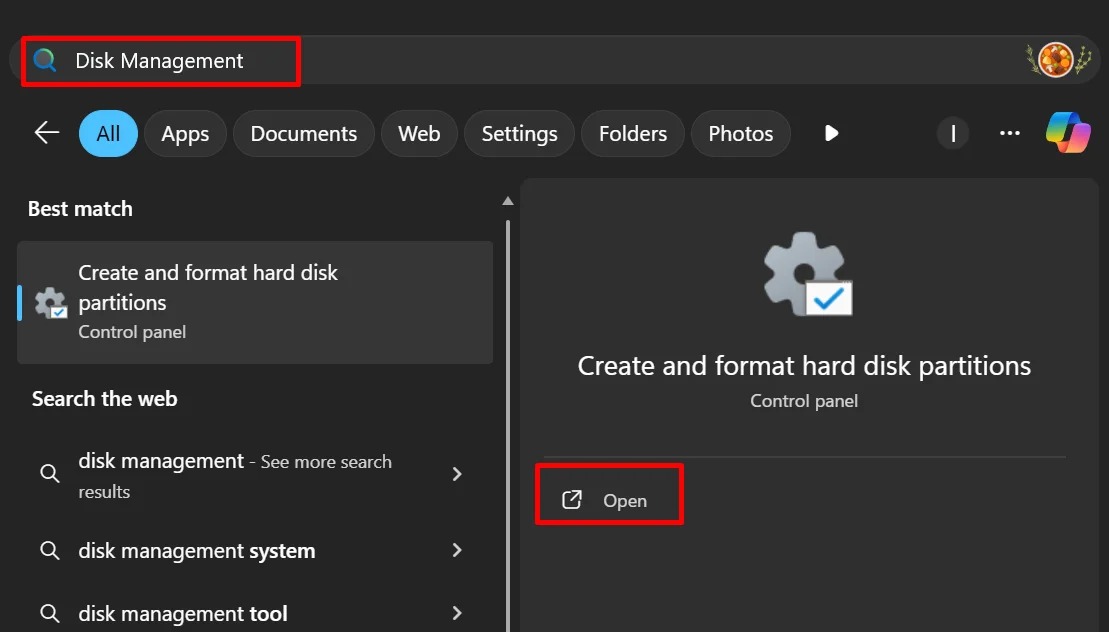
Task: Expand the "disk management" web suggestion
Action: [457, 474]
